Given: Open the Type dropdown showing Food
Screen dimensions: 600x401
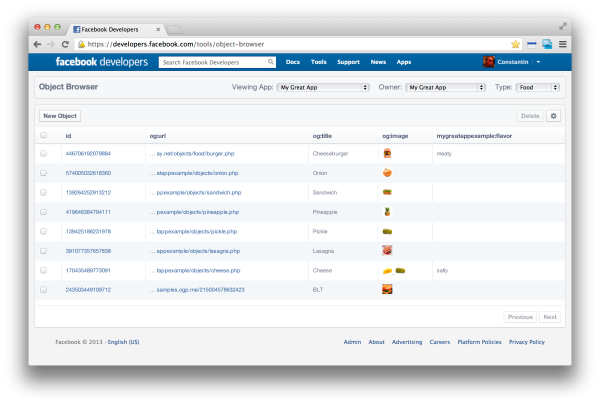Looking at the screenshot, I should (538, 87).
